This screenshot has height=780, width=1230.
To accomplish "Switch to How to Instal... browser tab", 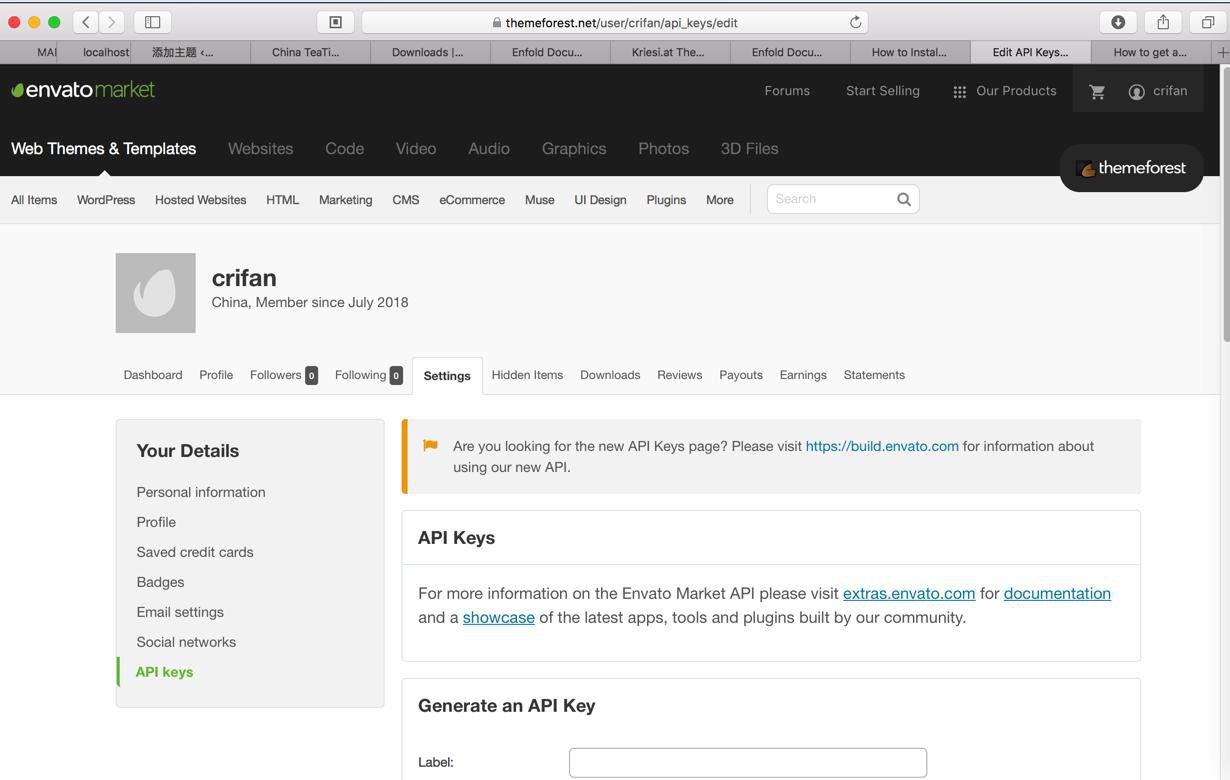I will (x=909, y=52).
